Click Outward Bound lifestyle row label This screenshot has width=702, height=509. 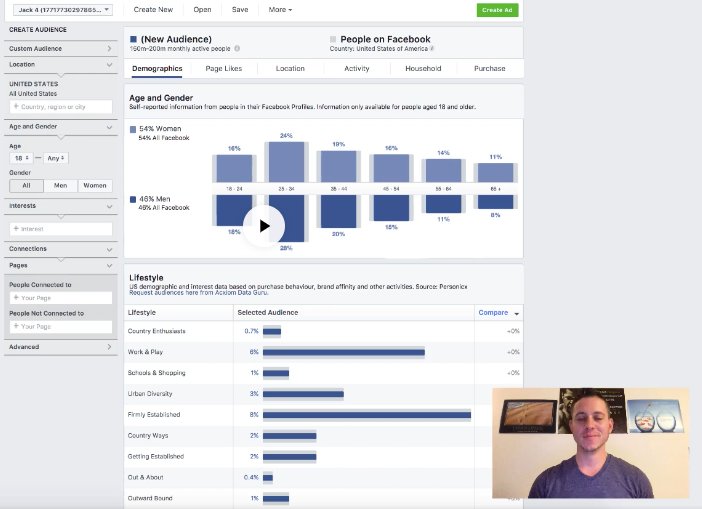click(x=150, y=498)
